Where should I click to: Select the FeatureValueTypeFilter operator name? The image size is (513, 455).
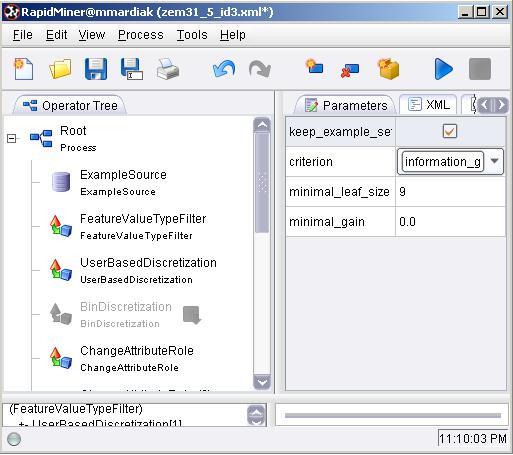tap(143, 219)
